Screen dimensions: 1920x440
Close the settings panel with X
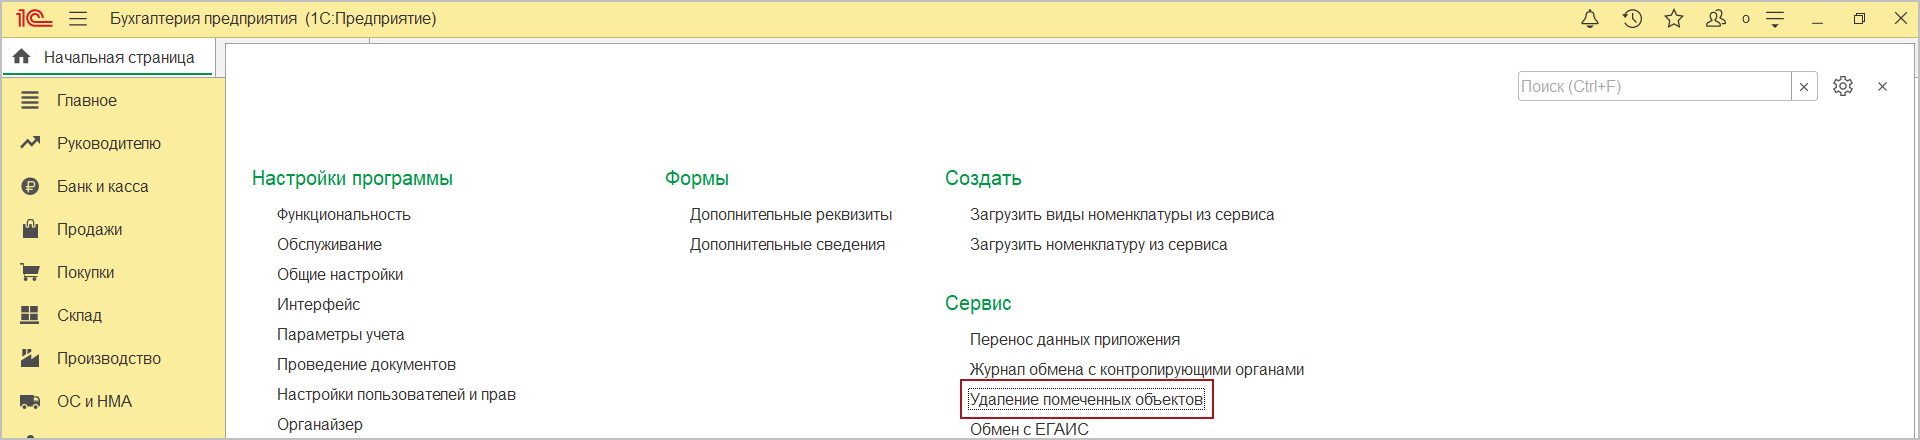(x=1882, y=87)
